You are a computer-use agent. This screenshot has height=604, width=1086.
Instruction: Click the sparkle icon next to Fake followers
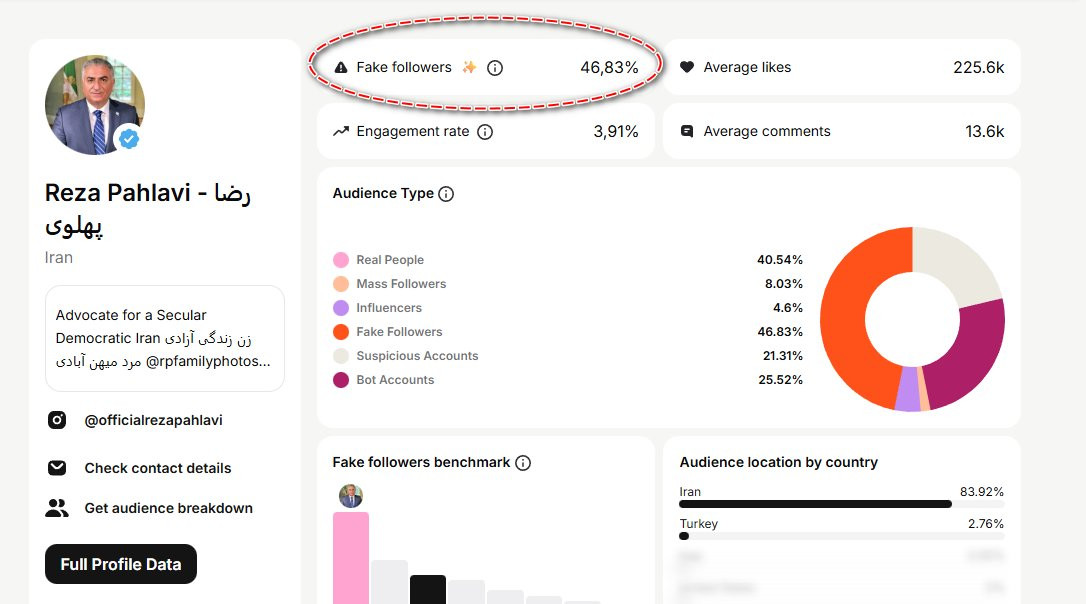469,67
